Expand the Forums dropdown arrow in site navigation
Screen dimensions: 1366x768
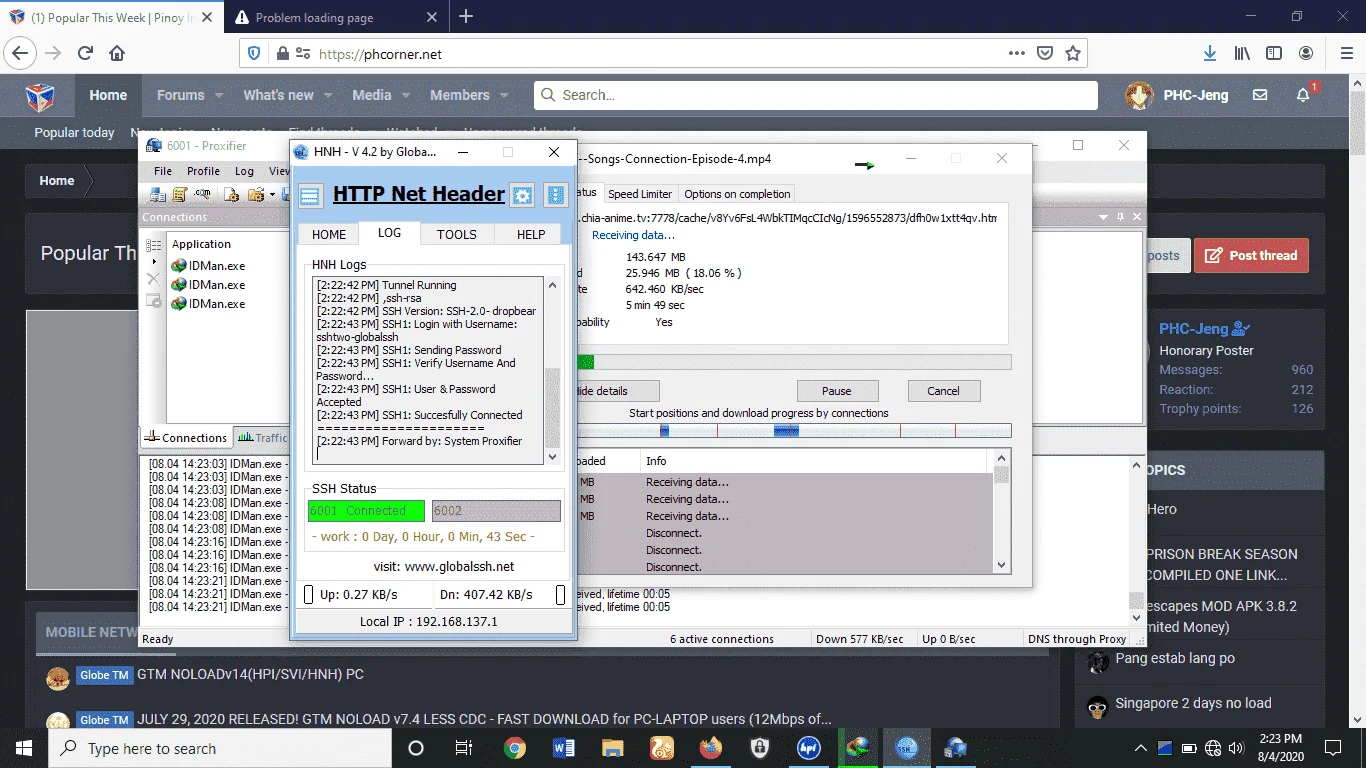[x=217, y=96]
